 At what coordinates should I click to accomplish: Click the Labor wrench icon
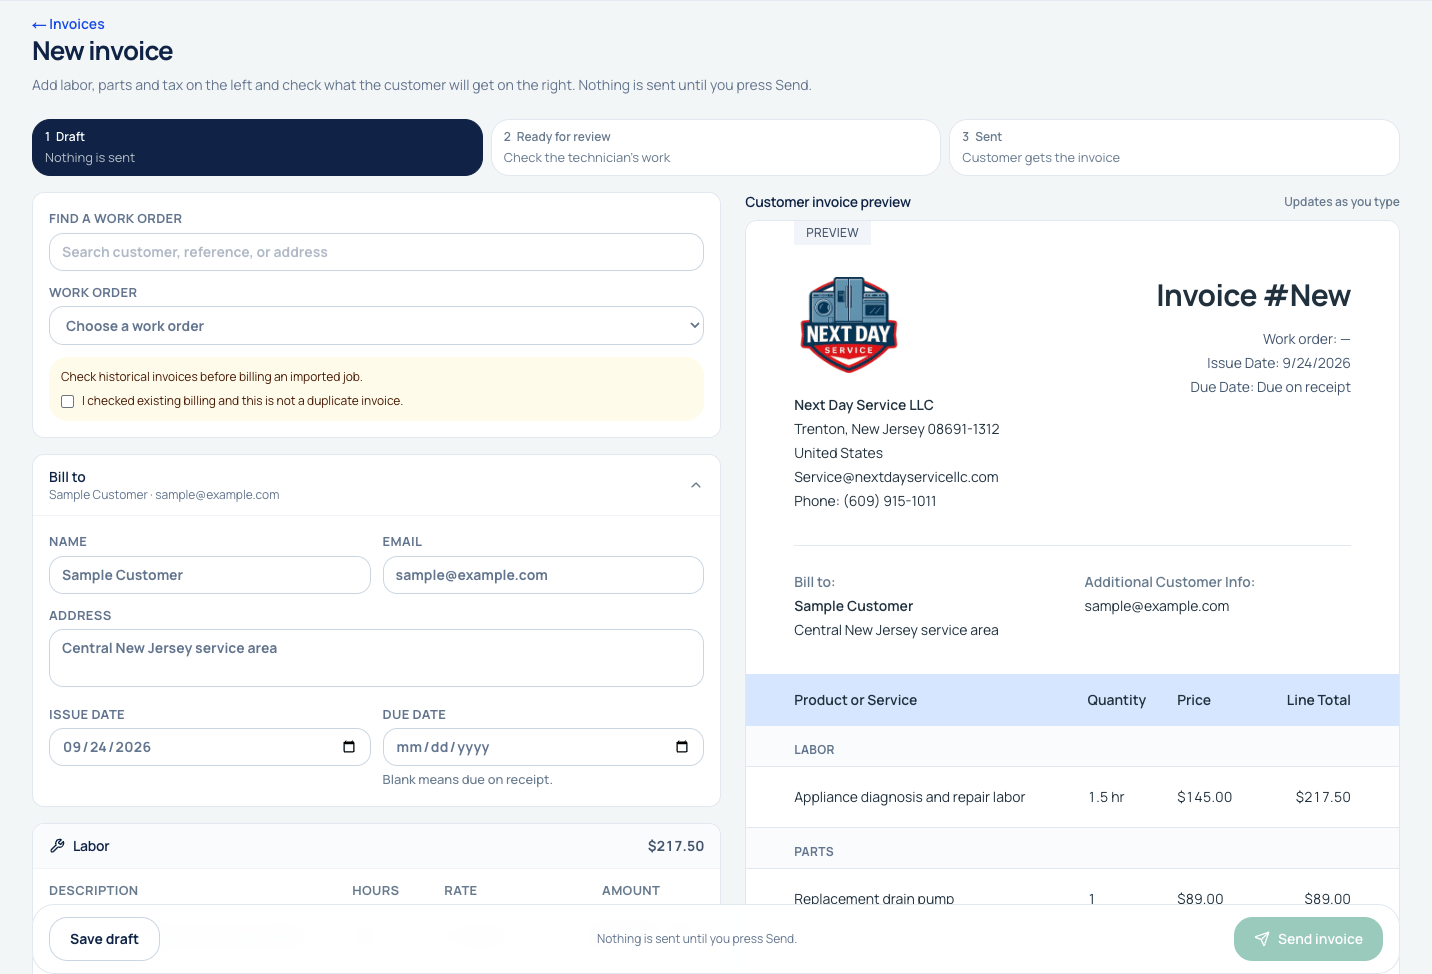pos(57,846)
